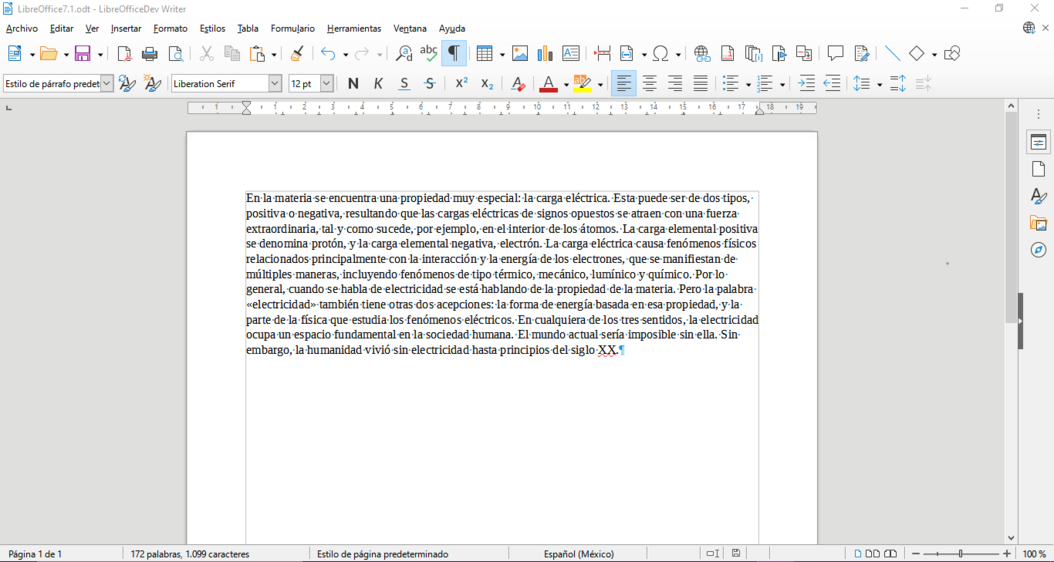Image resolution: width=1054 pixels, height=562 pixels.
Task: Toggle bold with the N button
Action: [353, 84]
